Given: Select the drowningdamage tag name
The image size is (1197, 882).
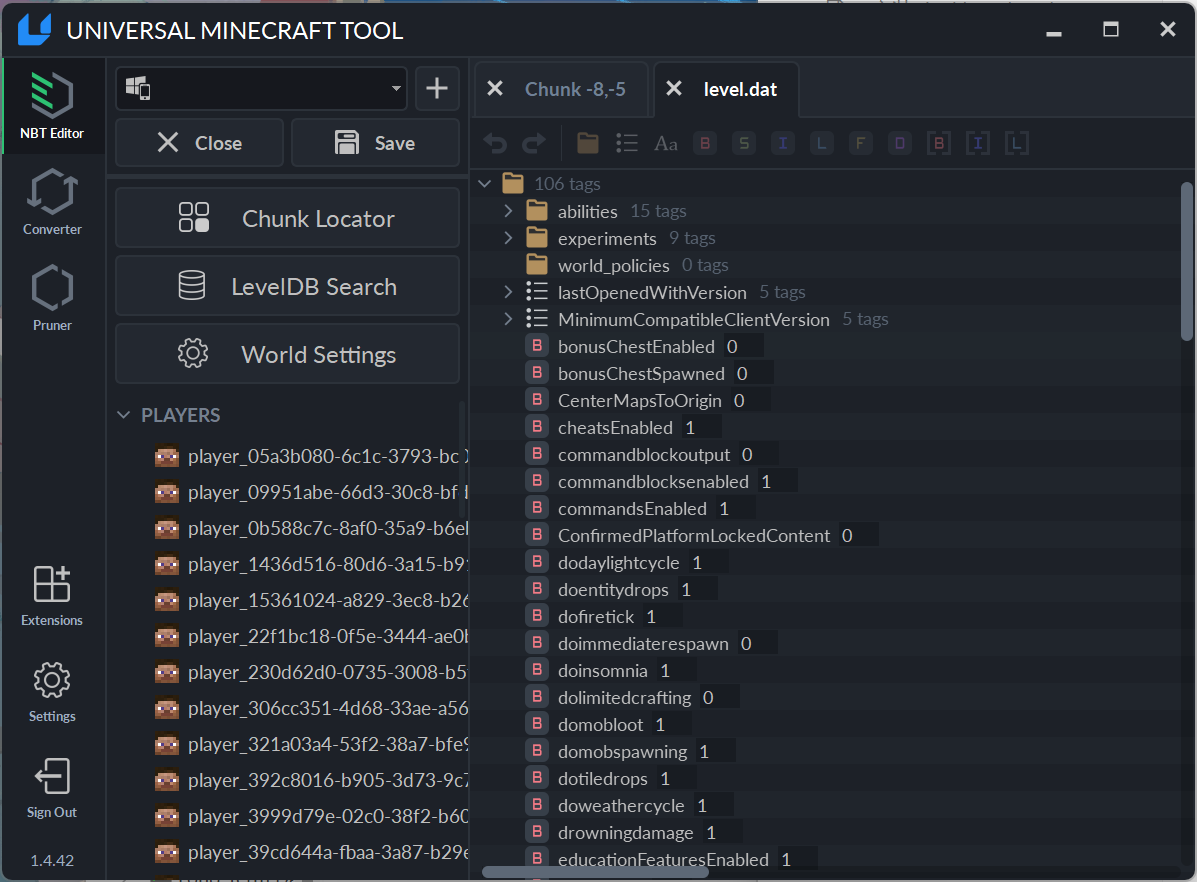Looking at the screenshot, I should 625,833.
